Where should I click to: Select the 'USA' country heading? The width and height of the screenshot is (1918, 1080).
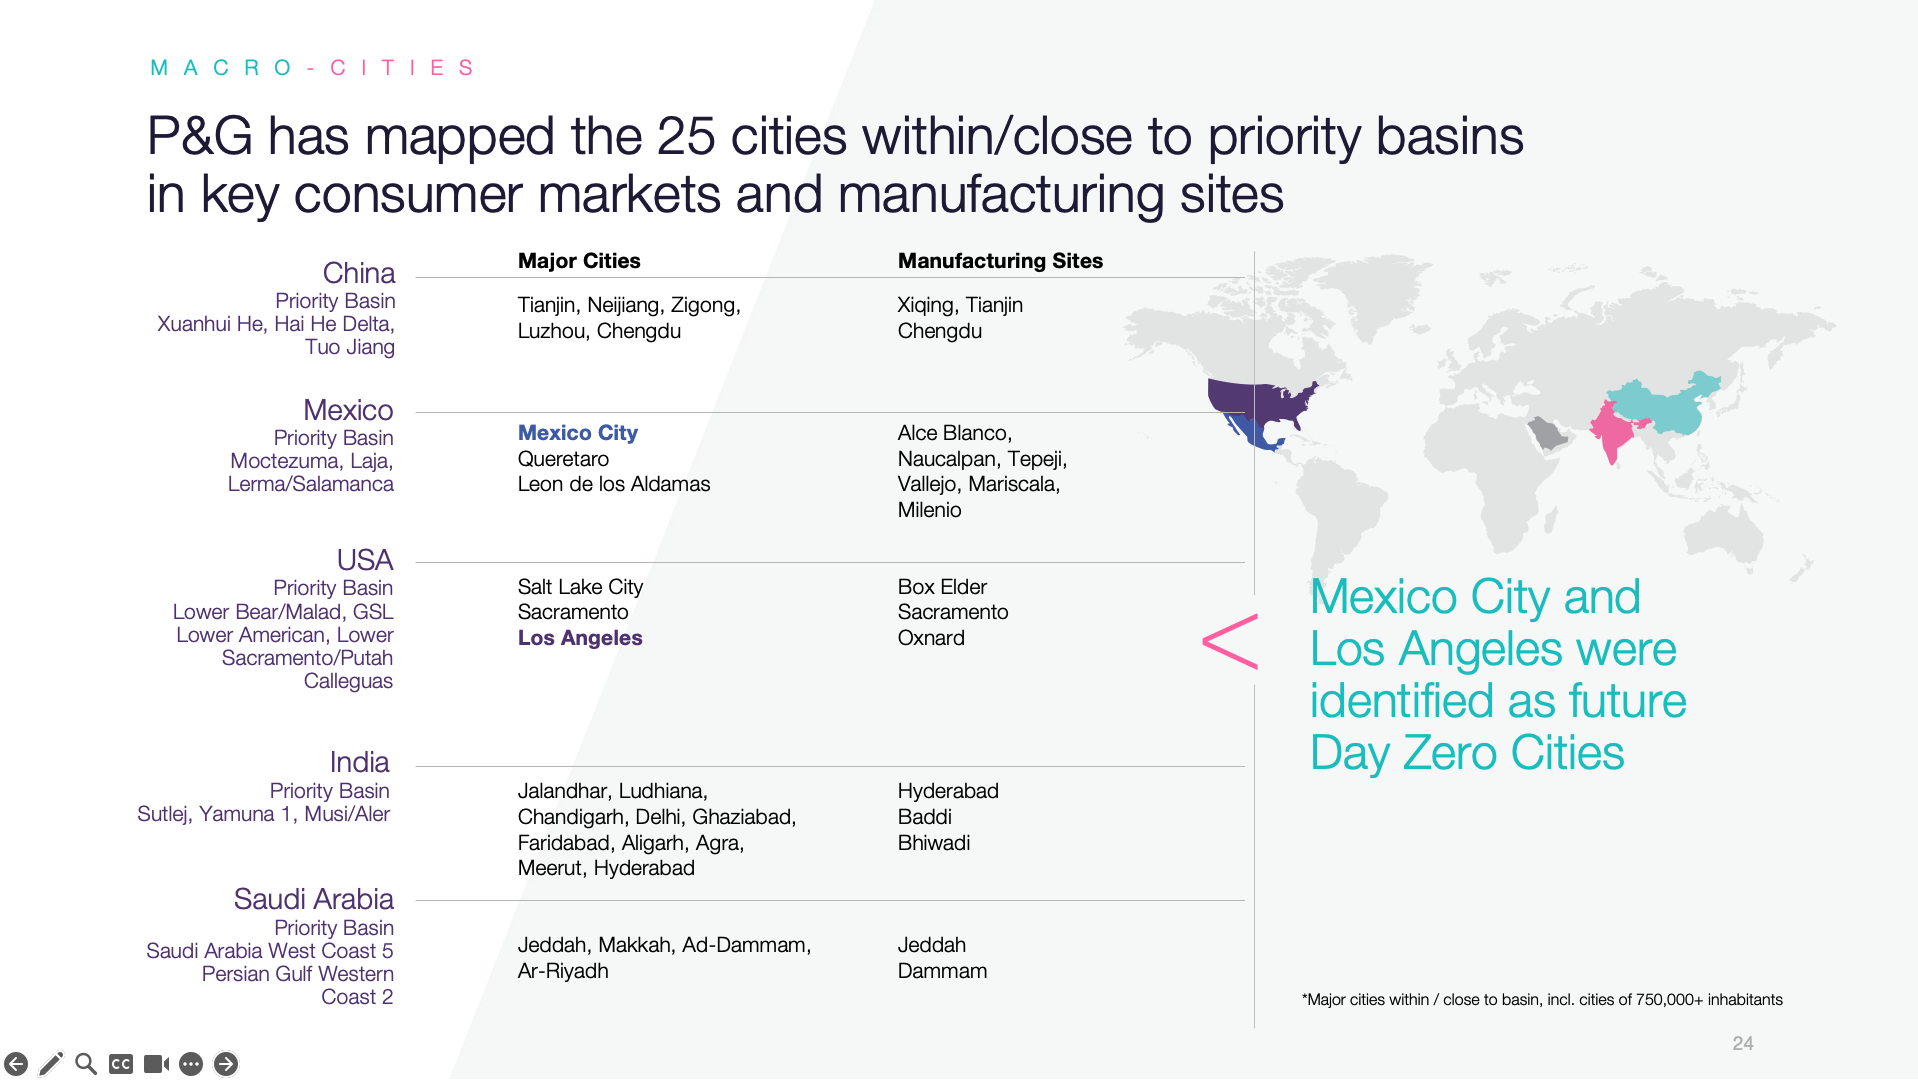coord(365,560)
